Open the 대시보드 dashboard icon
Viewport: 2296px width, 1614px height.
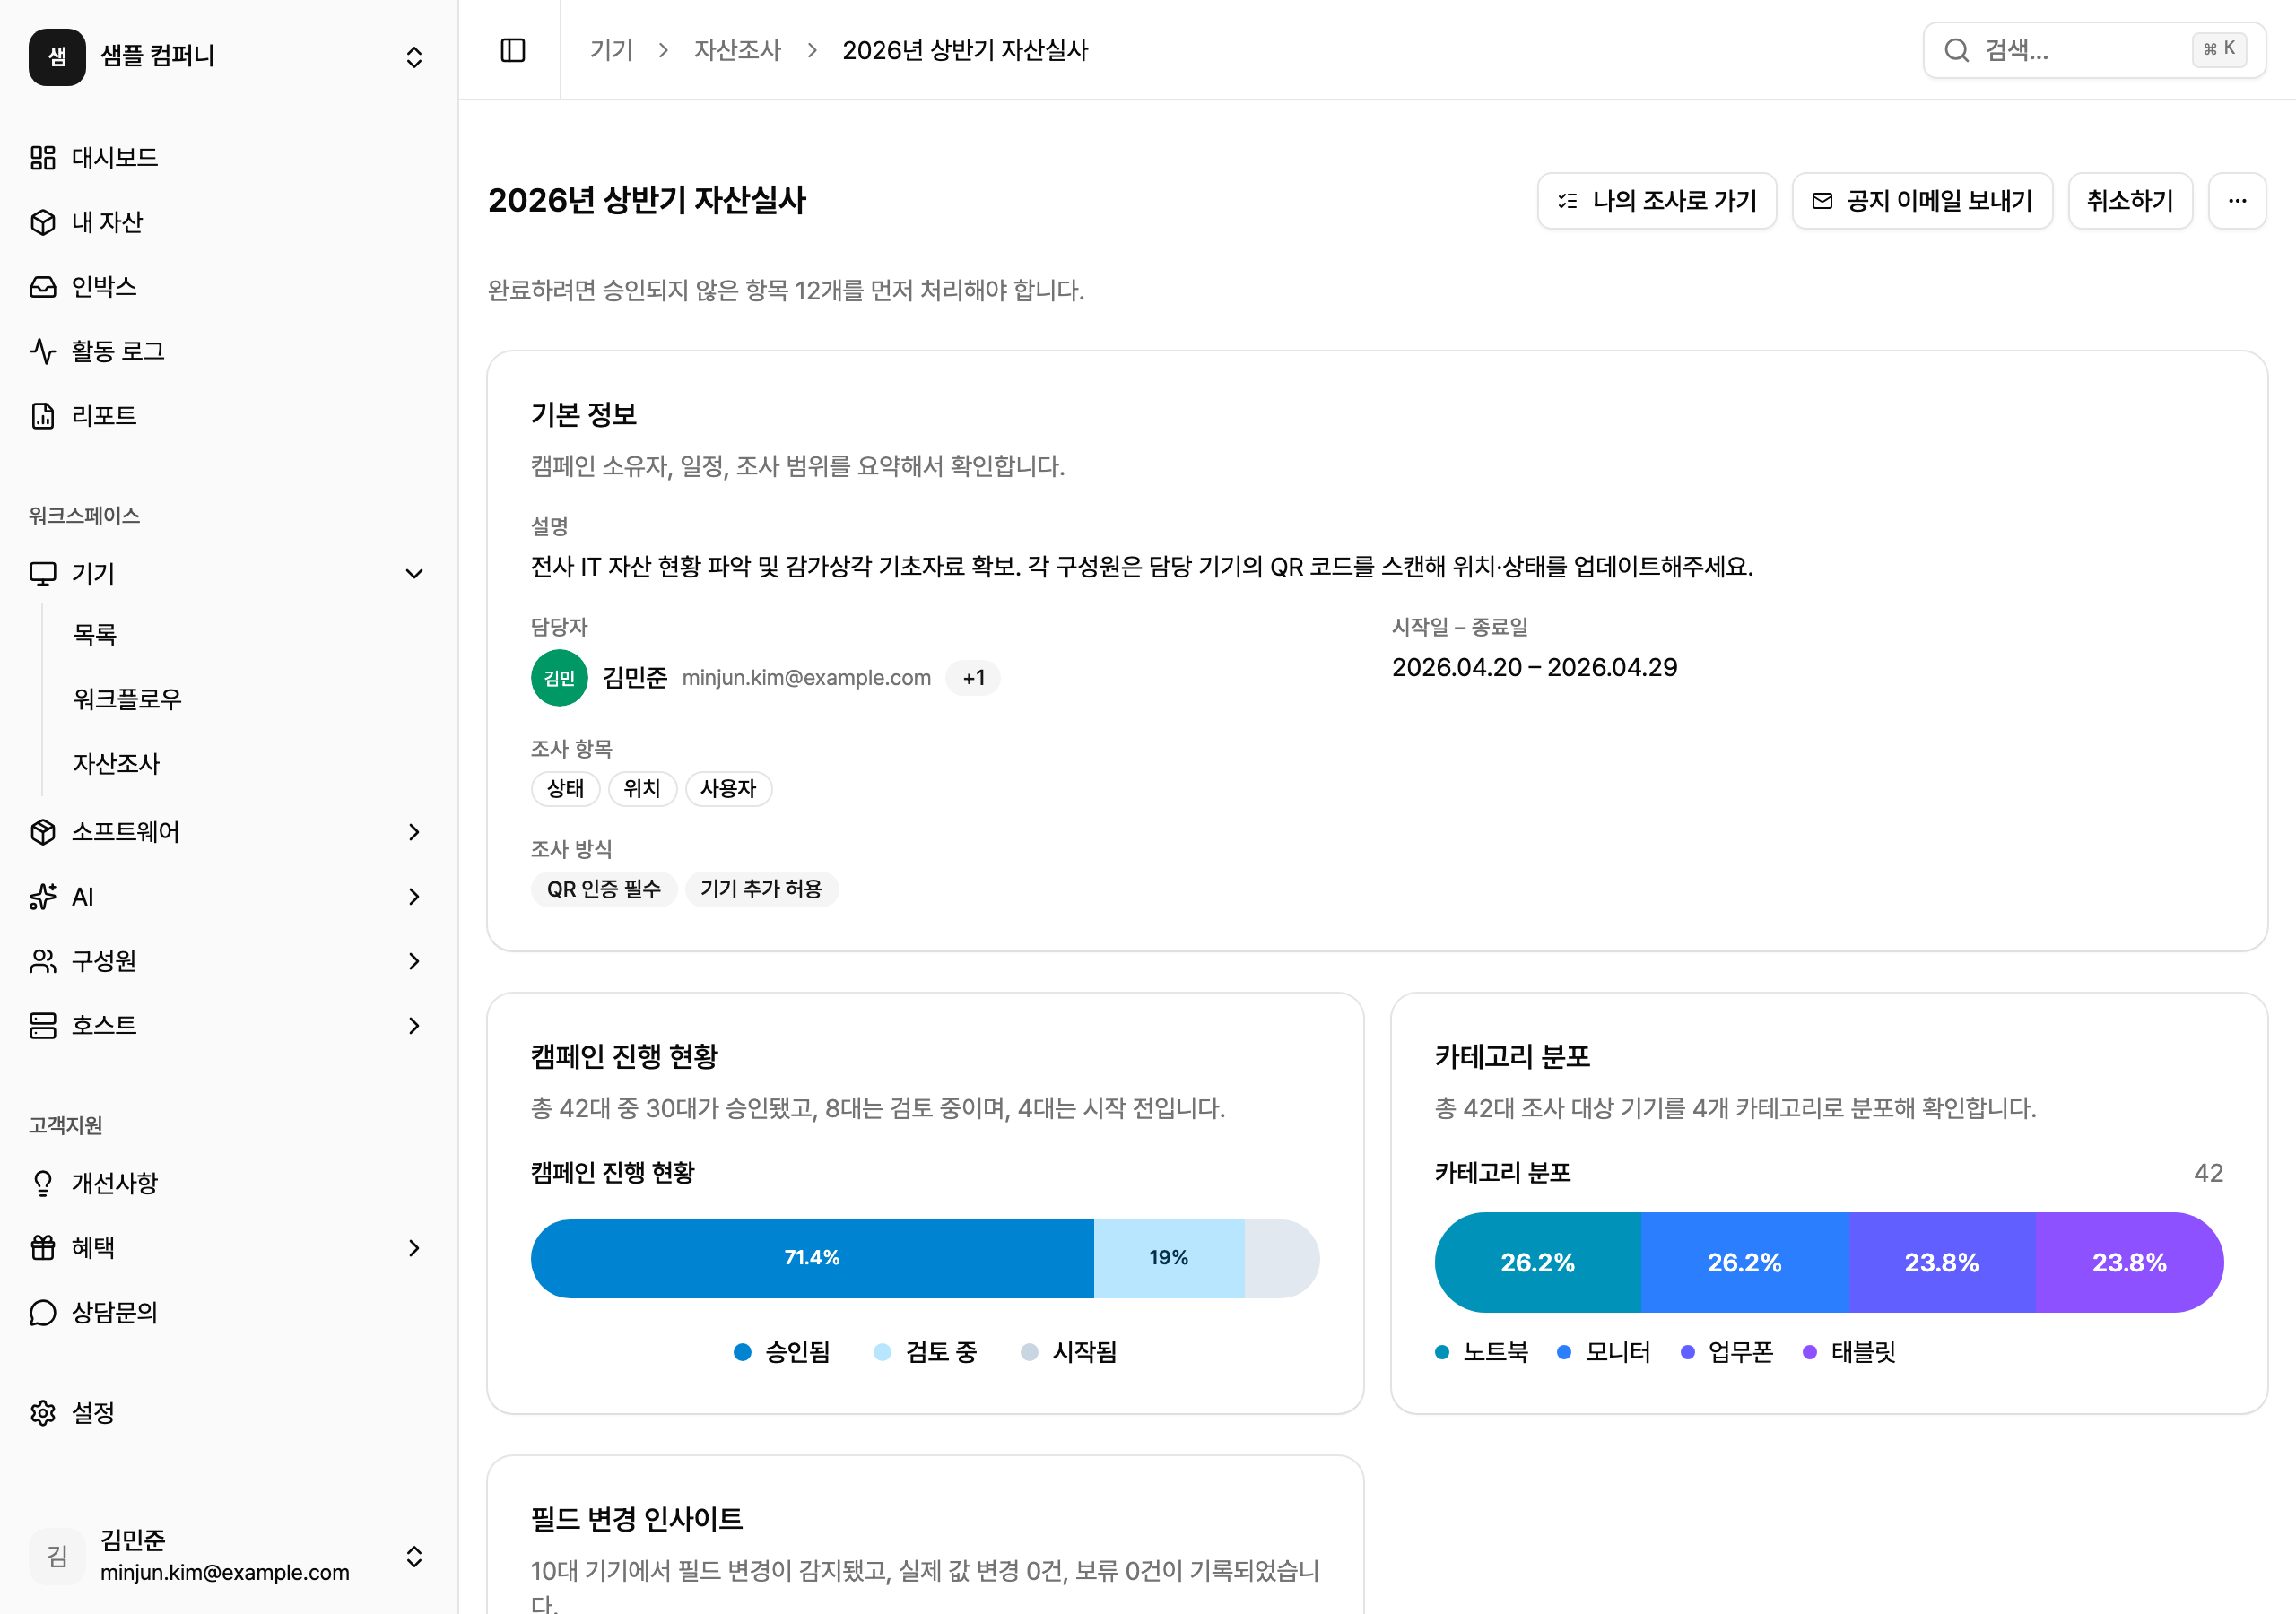(x=43, y=157)
